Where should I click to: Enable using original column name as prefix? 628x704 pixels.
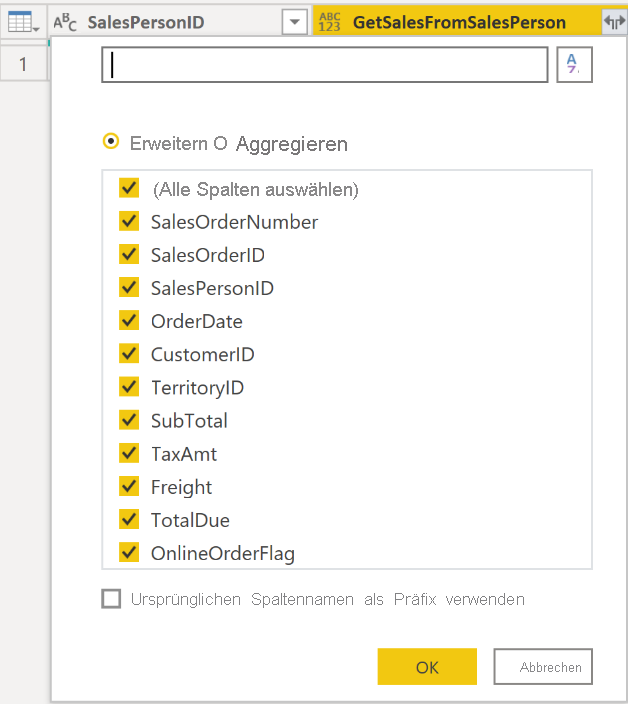click(111, 599)
